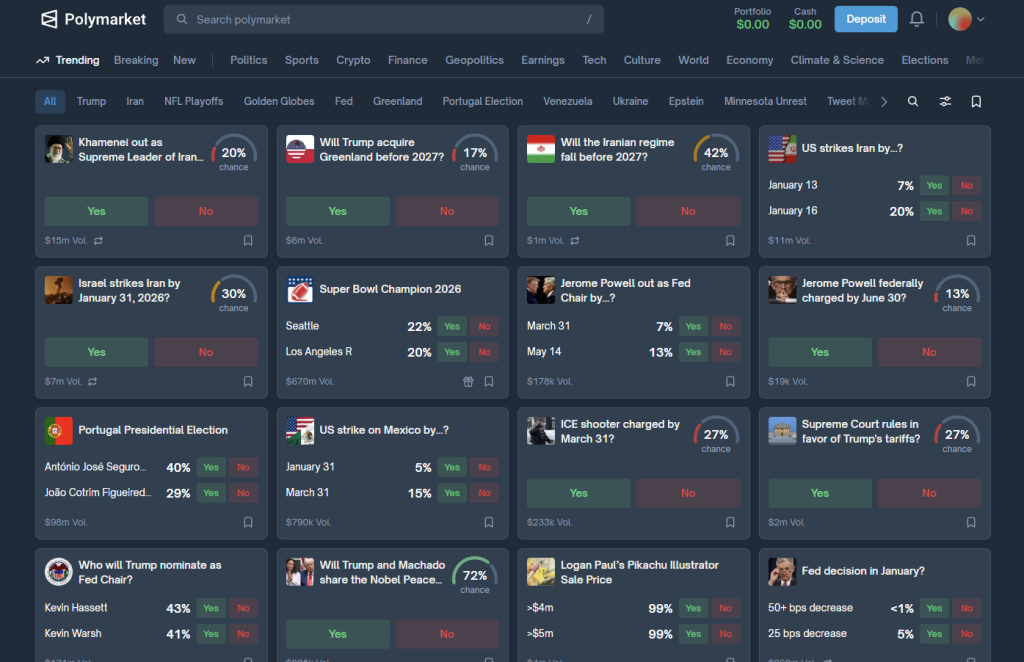Viewport: 1024px width, 662px height.
Task: Expand the profile avatar dropdown
Action: pyautogui.click(x=966, y=19)
